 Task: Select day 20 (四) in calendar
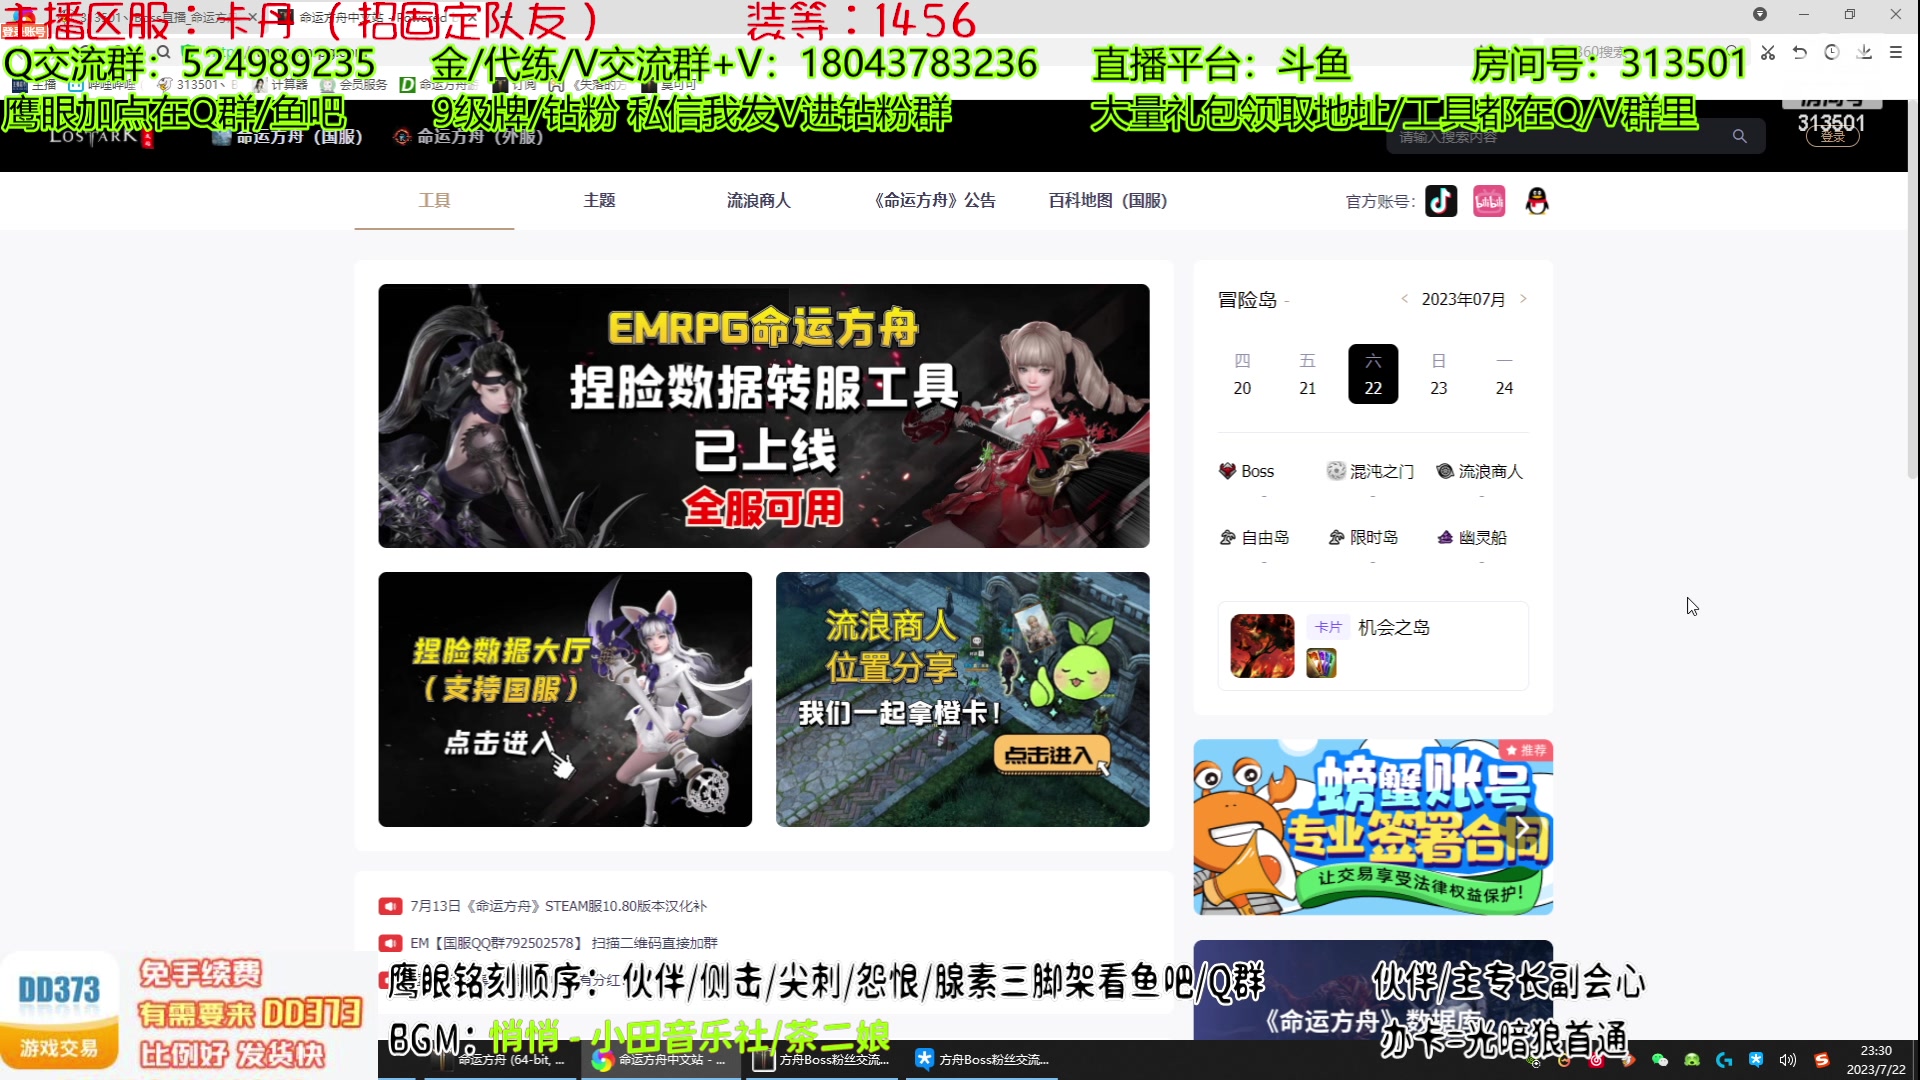[x=1242, y=374]
